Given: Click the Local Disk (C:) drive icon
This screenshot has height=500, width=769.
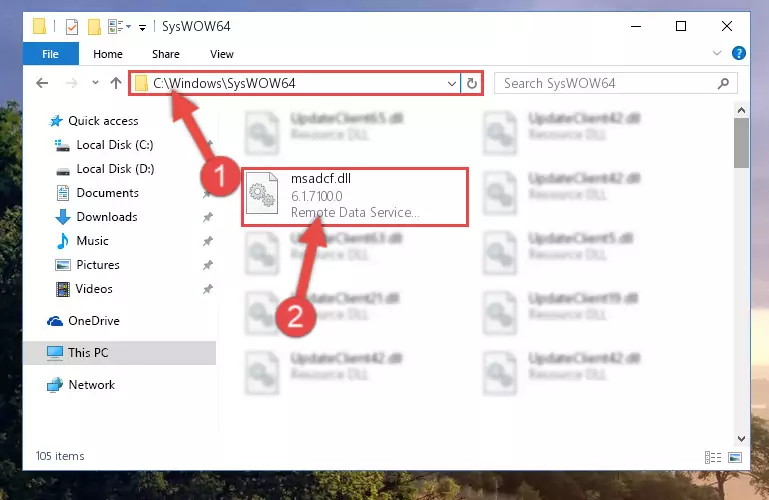Looking at the screenshot, I should (x=62, y=145).
